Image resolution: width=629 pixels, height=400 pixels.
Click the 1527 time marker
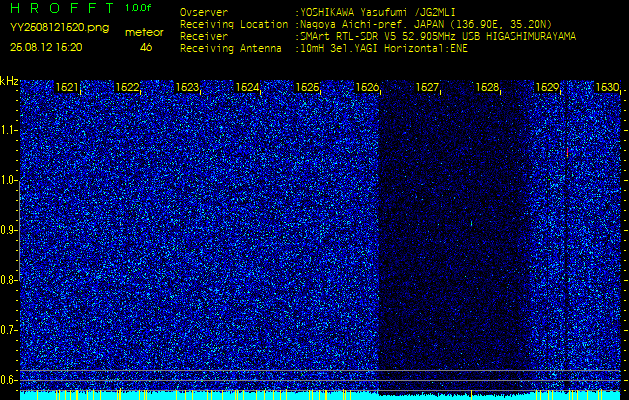coord(427,87)
